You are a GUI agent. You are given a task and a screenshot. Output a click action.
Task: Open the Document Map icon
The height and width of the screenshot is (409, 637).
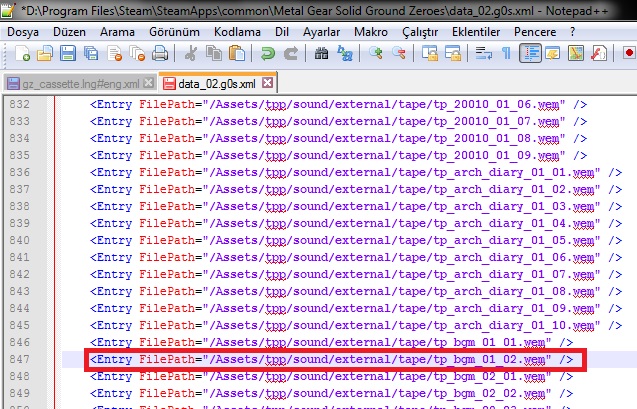(576, 53)
